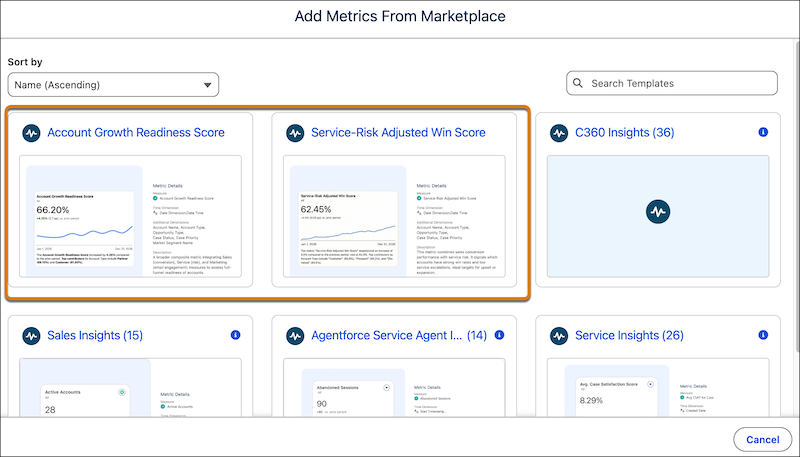Viewport: 800px width, 457px height.
Task: Select the Service-Risk Adjusted Win Score preview thumbnail
Action: click(394, 216)
